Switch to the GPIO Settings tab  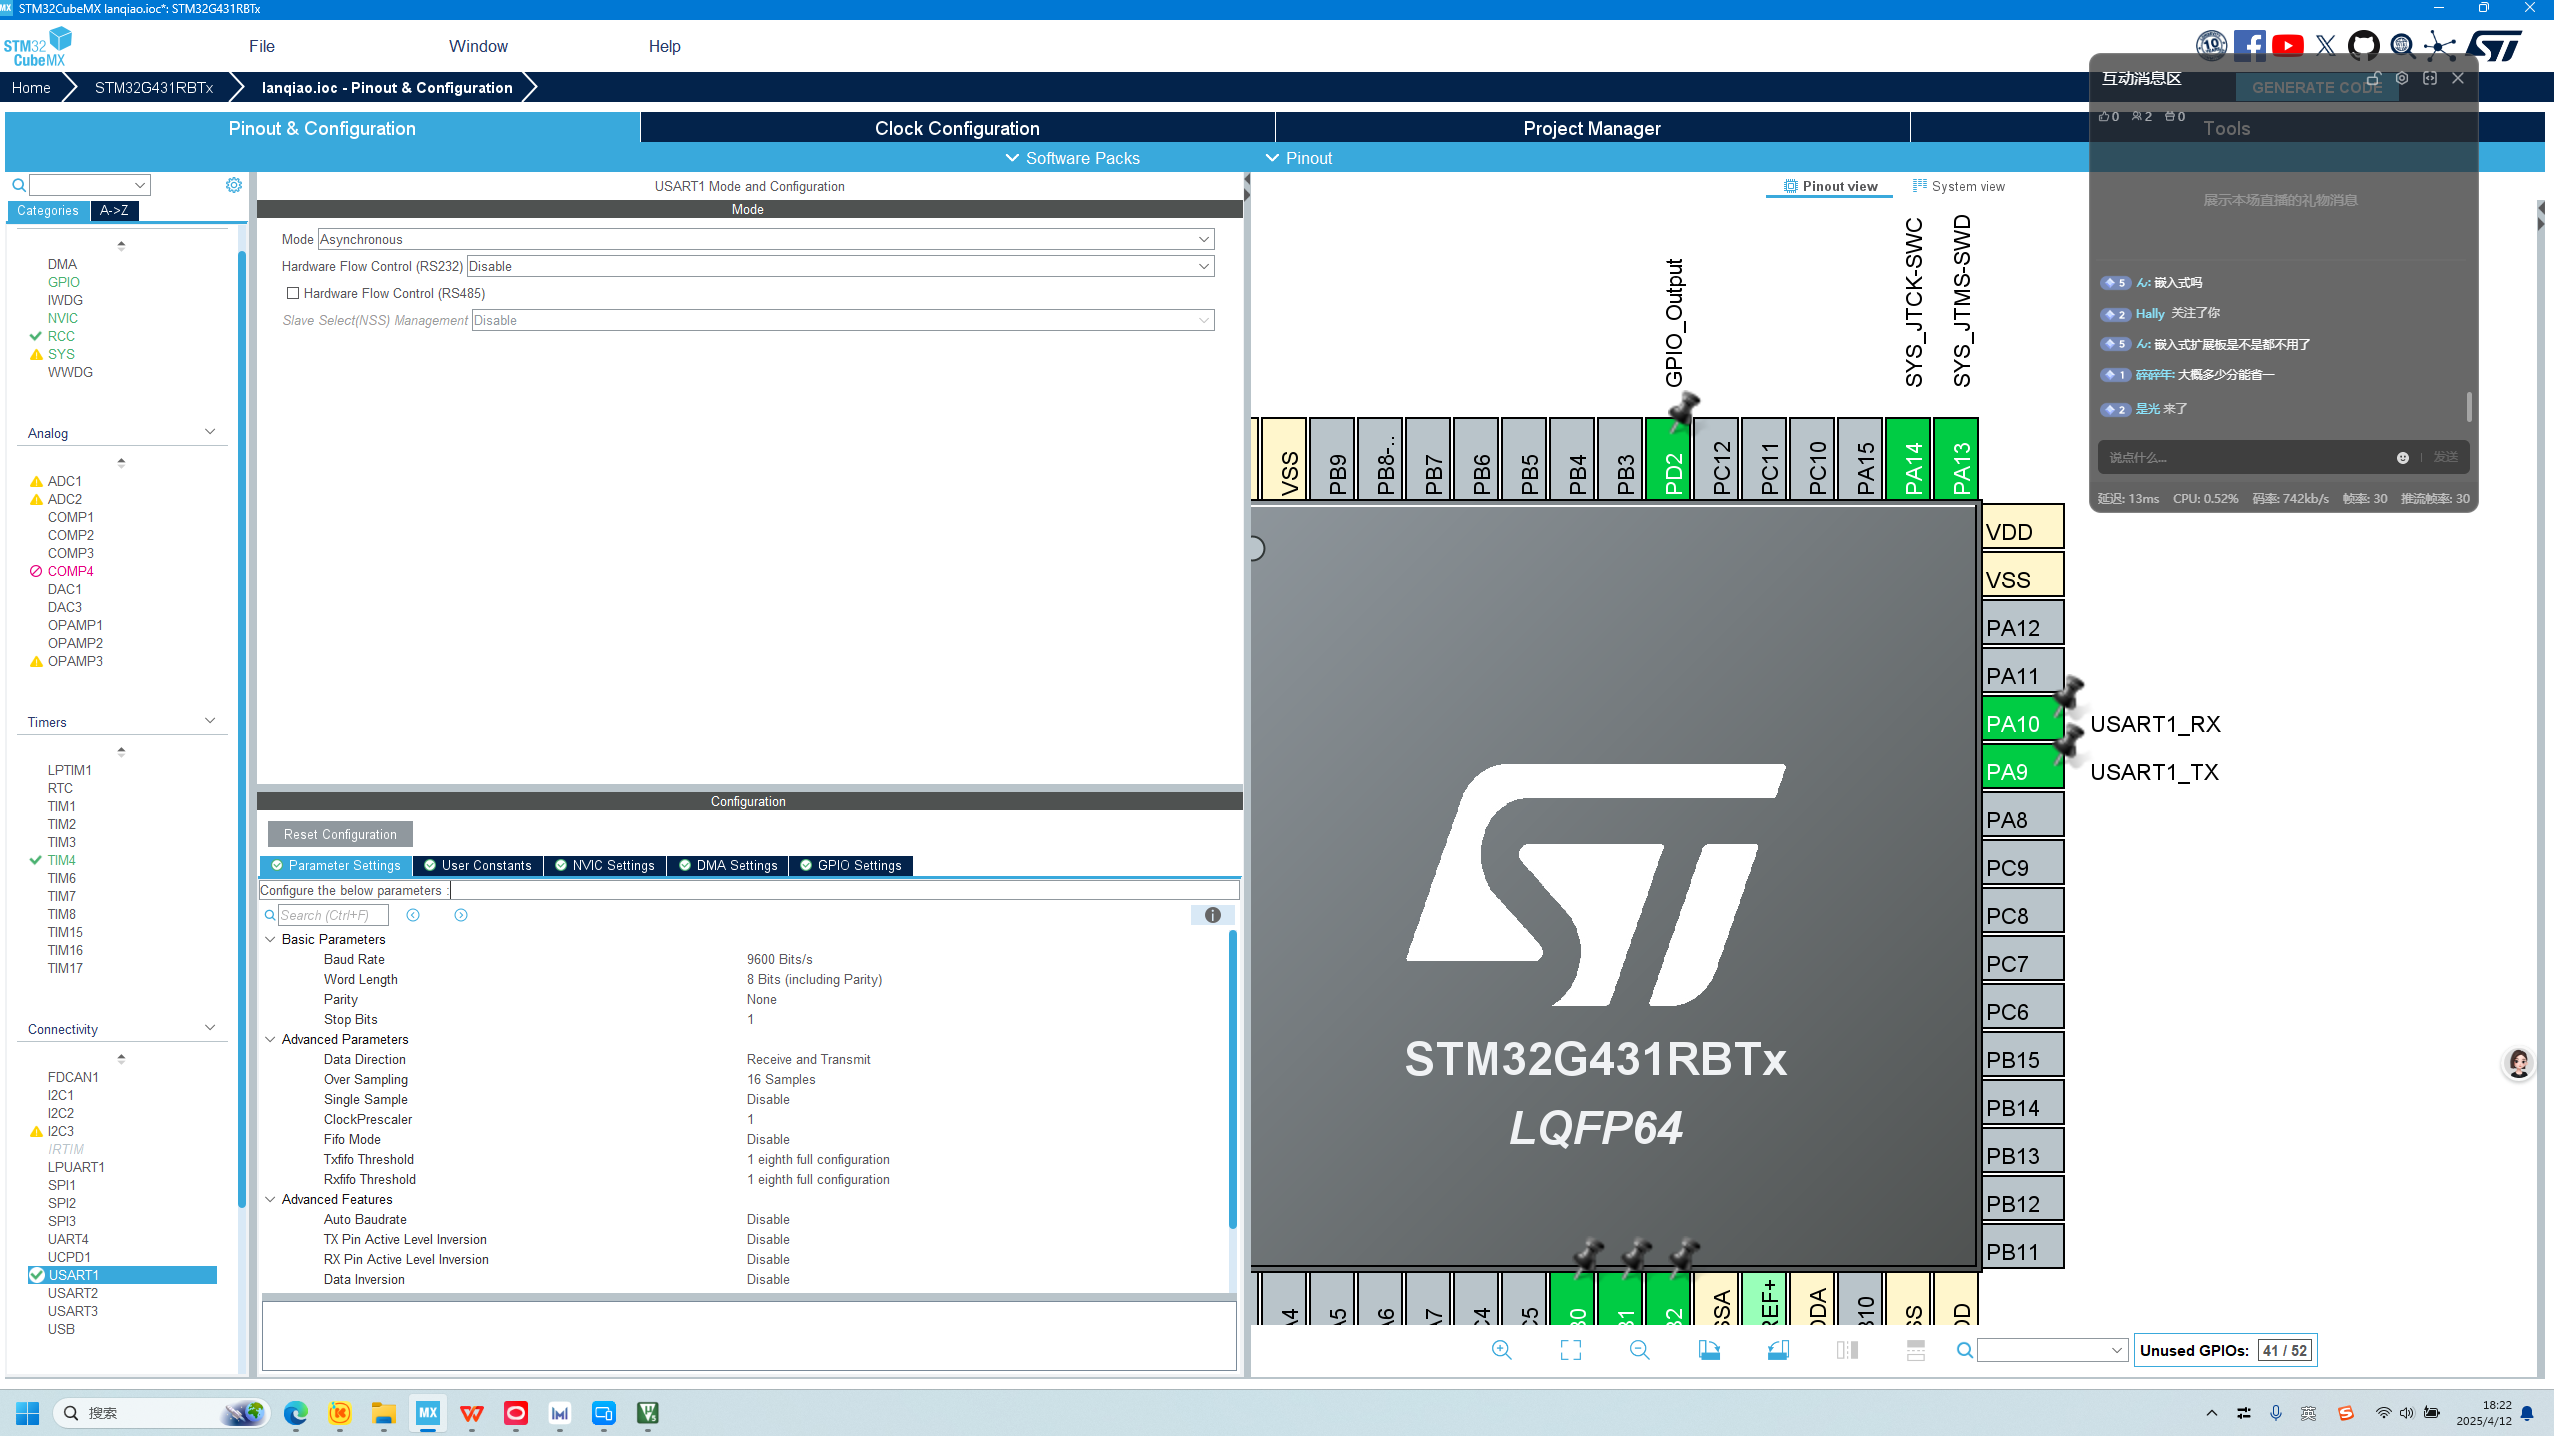tap(851, 865)
